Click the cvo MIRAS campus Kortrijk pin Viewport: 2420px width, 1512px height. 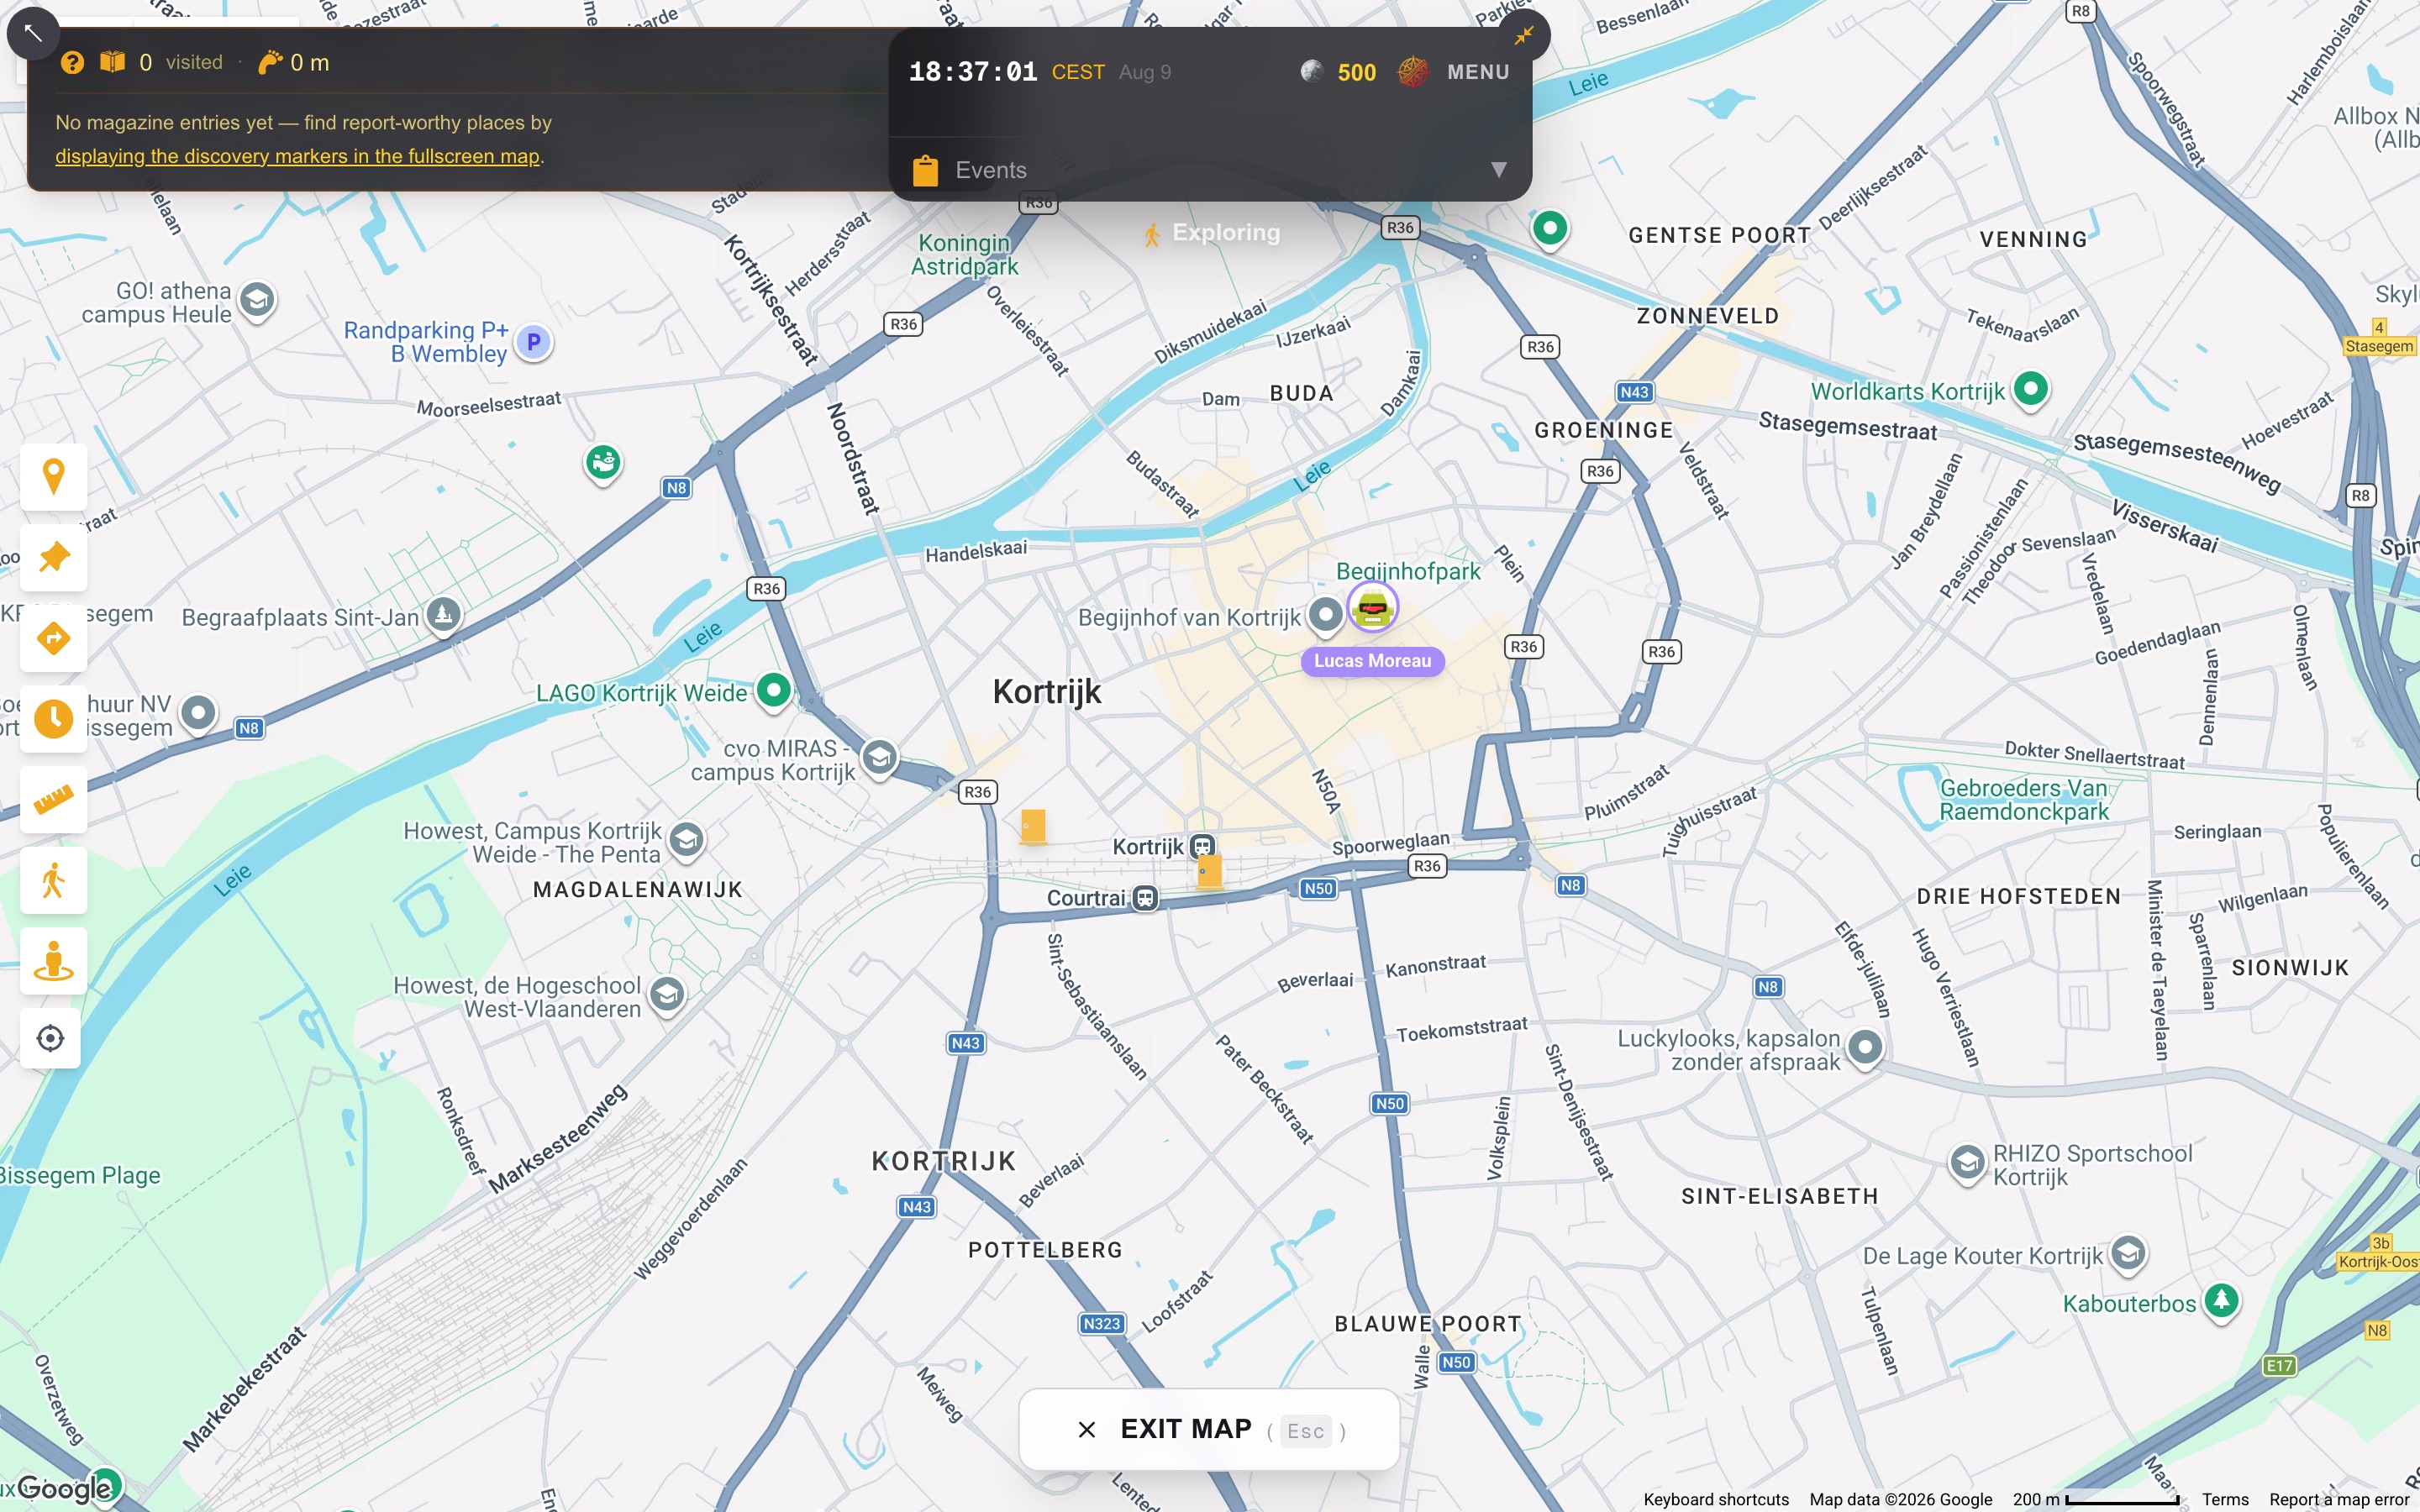tap(880, 758)
